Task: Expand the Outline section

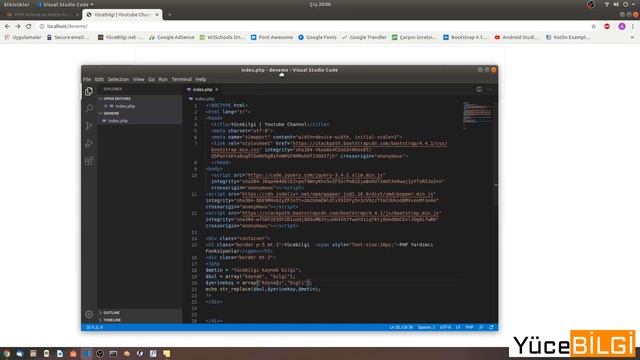Action: (x=111, y=313)
